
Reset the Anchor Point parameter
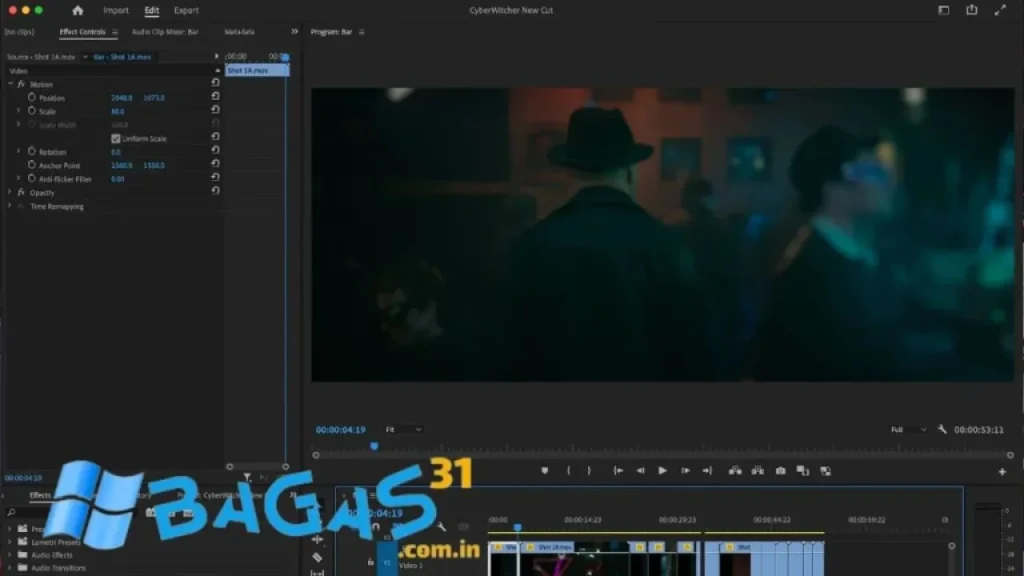[x=216, y=164]
